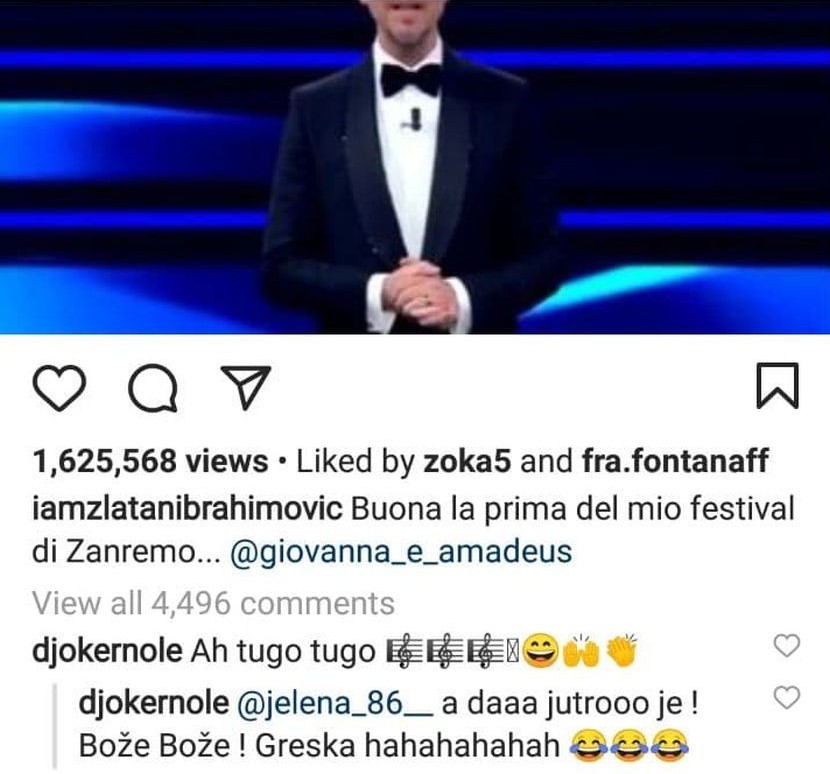The width and height of the screenshot is (830, 774).
Task: Open the @giovanna_e_amadeus mention
Action: point(401,552)
